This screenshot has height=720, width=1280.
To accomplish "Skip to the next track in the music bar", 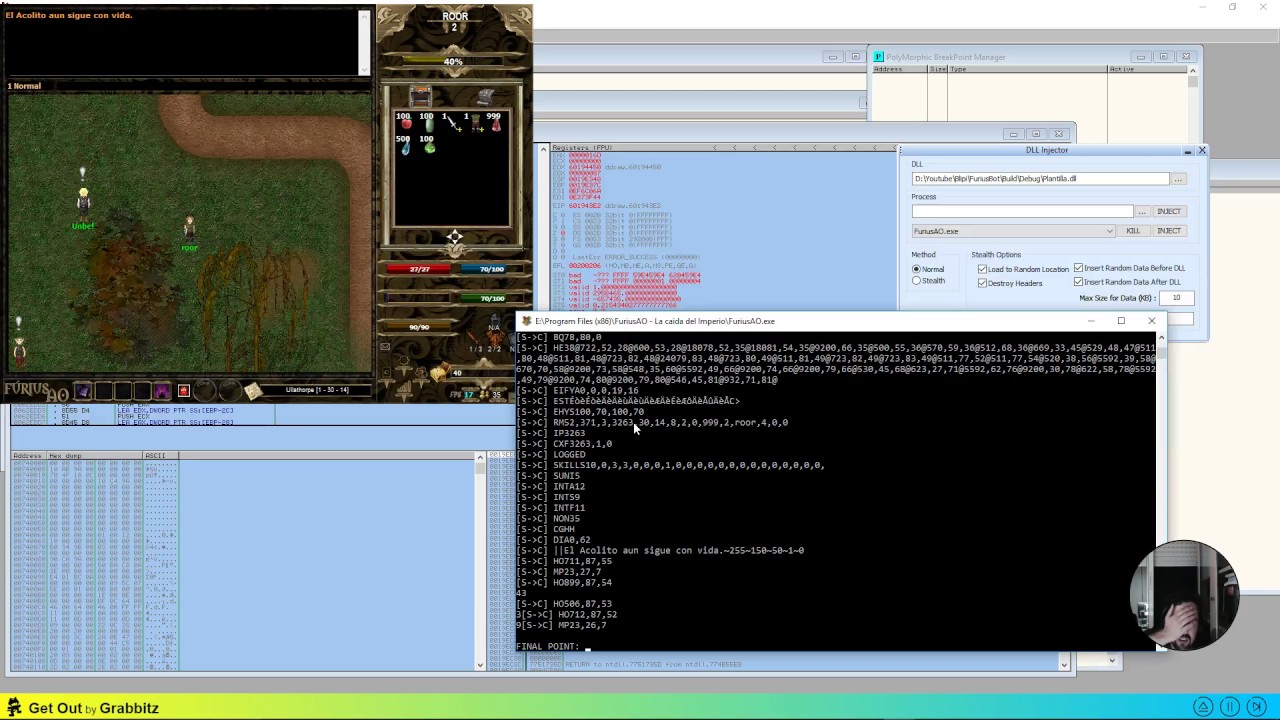I will (1257, 707).
